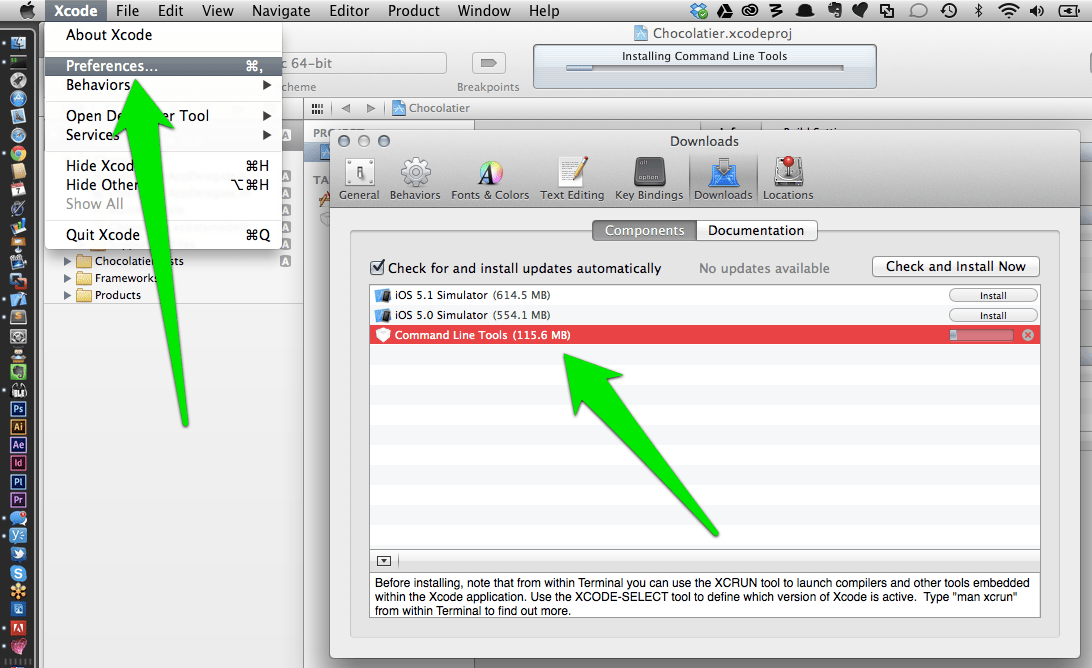Screen dimensions: 1092x668
Task: Expand the Frameworks folder in navigator
Action: tap(68, 278)
